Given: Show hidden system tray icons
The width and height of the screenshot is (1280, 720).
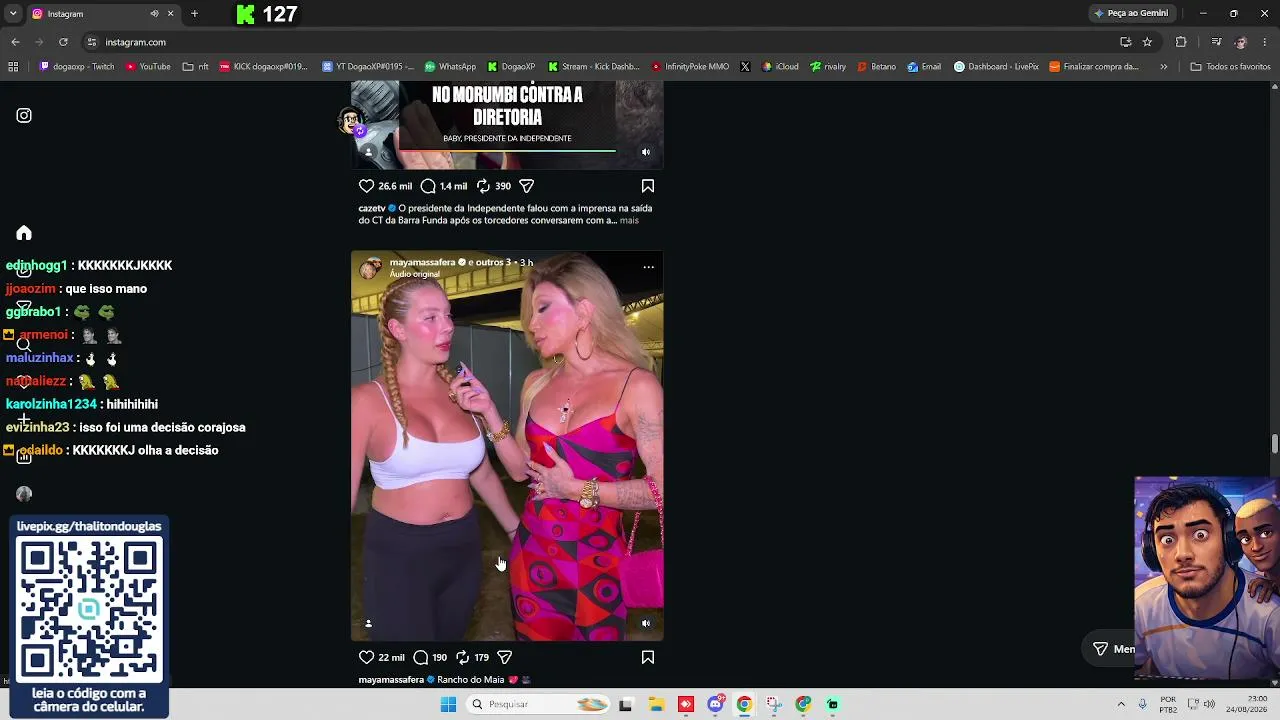Looking at the screenshot, I should tap(1121, 704).
